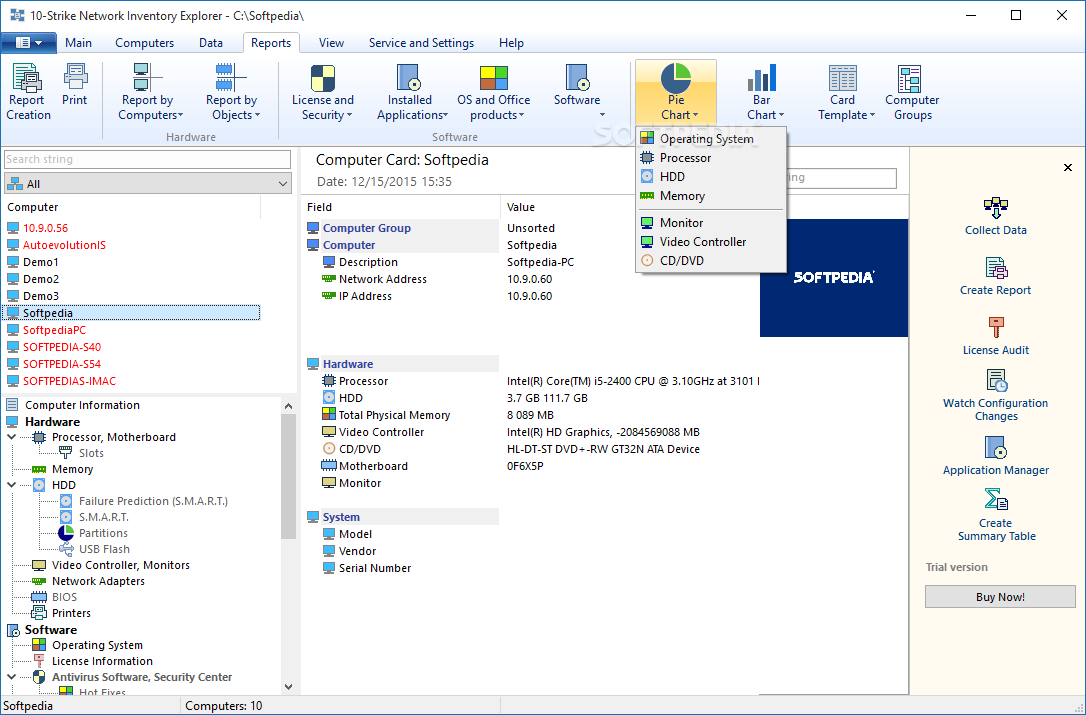Open USB Flash tree item
The width and height of the screenshot is (1086, 715).
(104, 549)
